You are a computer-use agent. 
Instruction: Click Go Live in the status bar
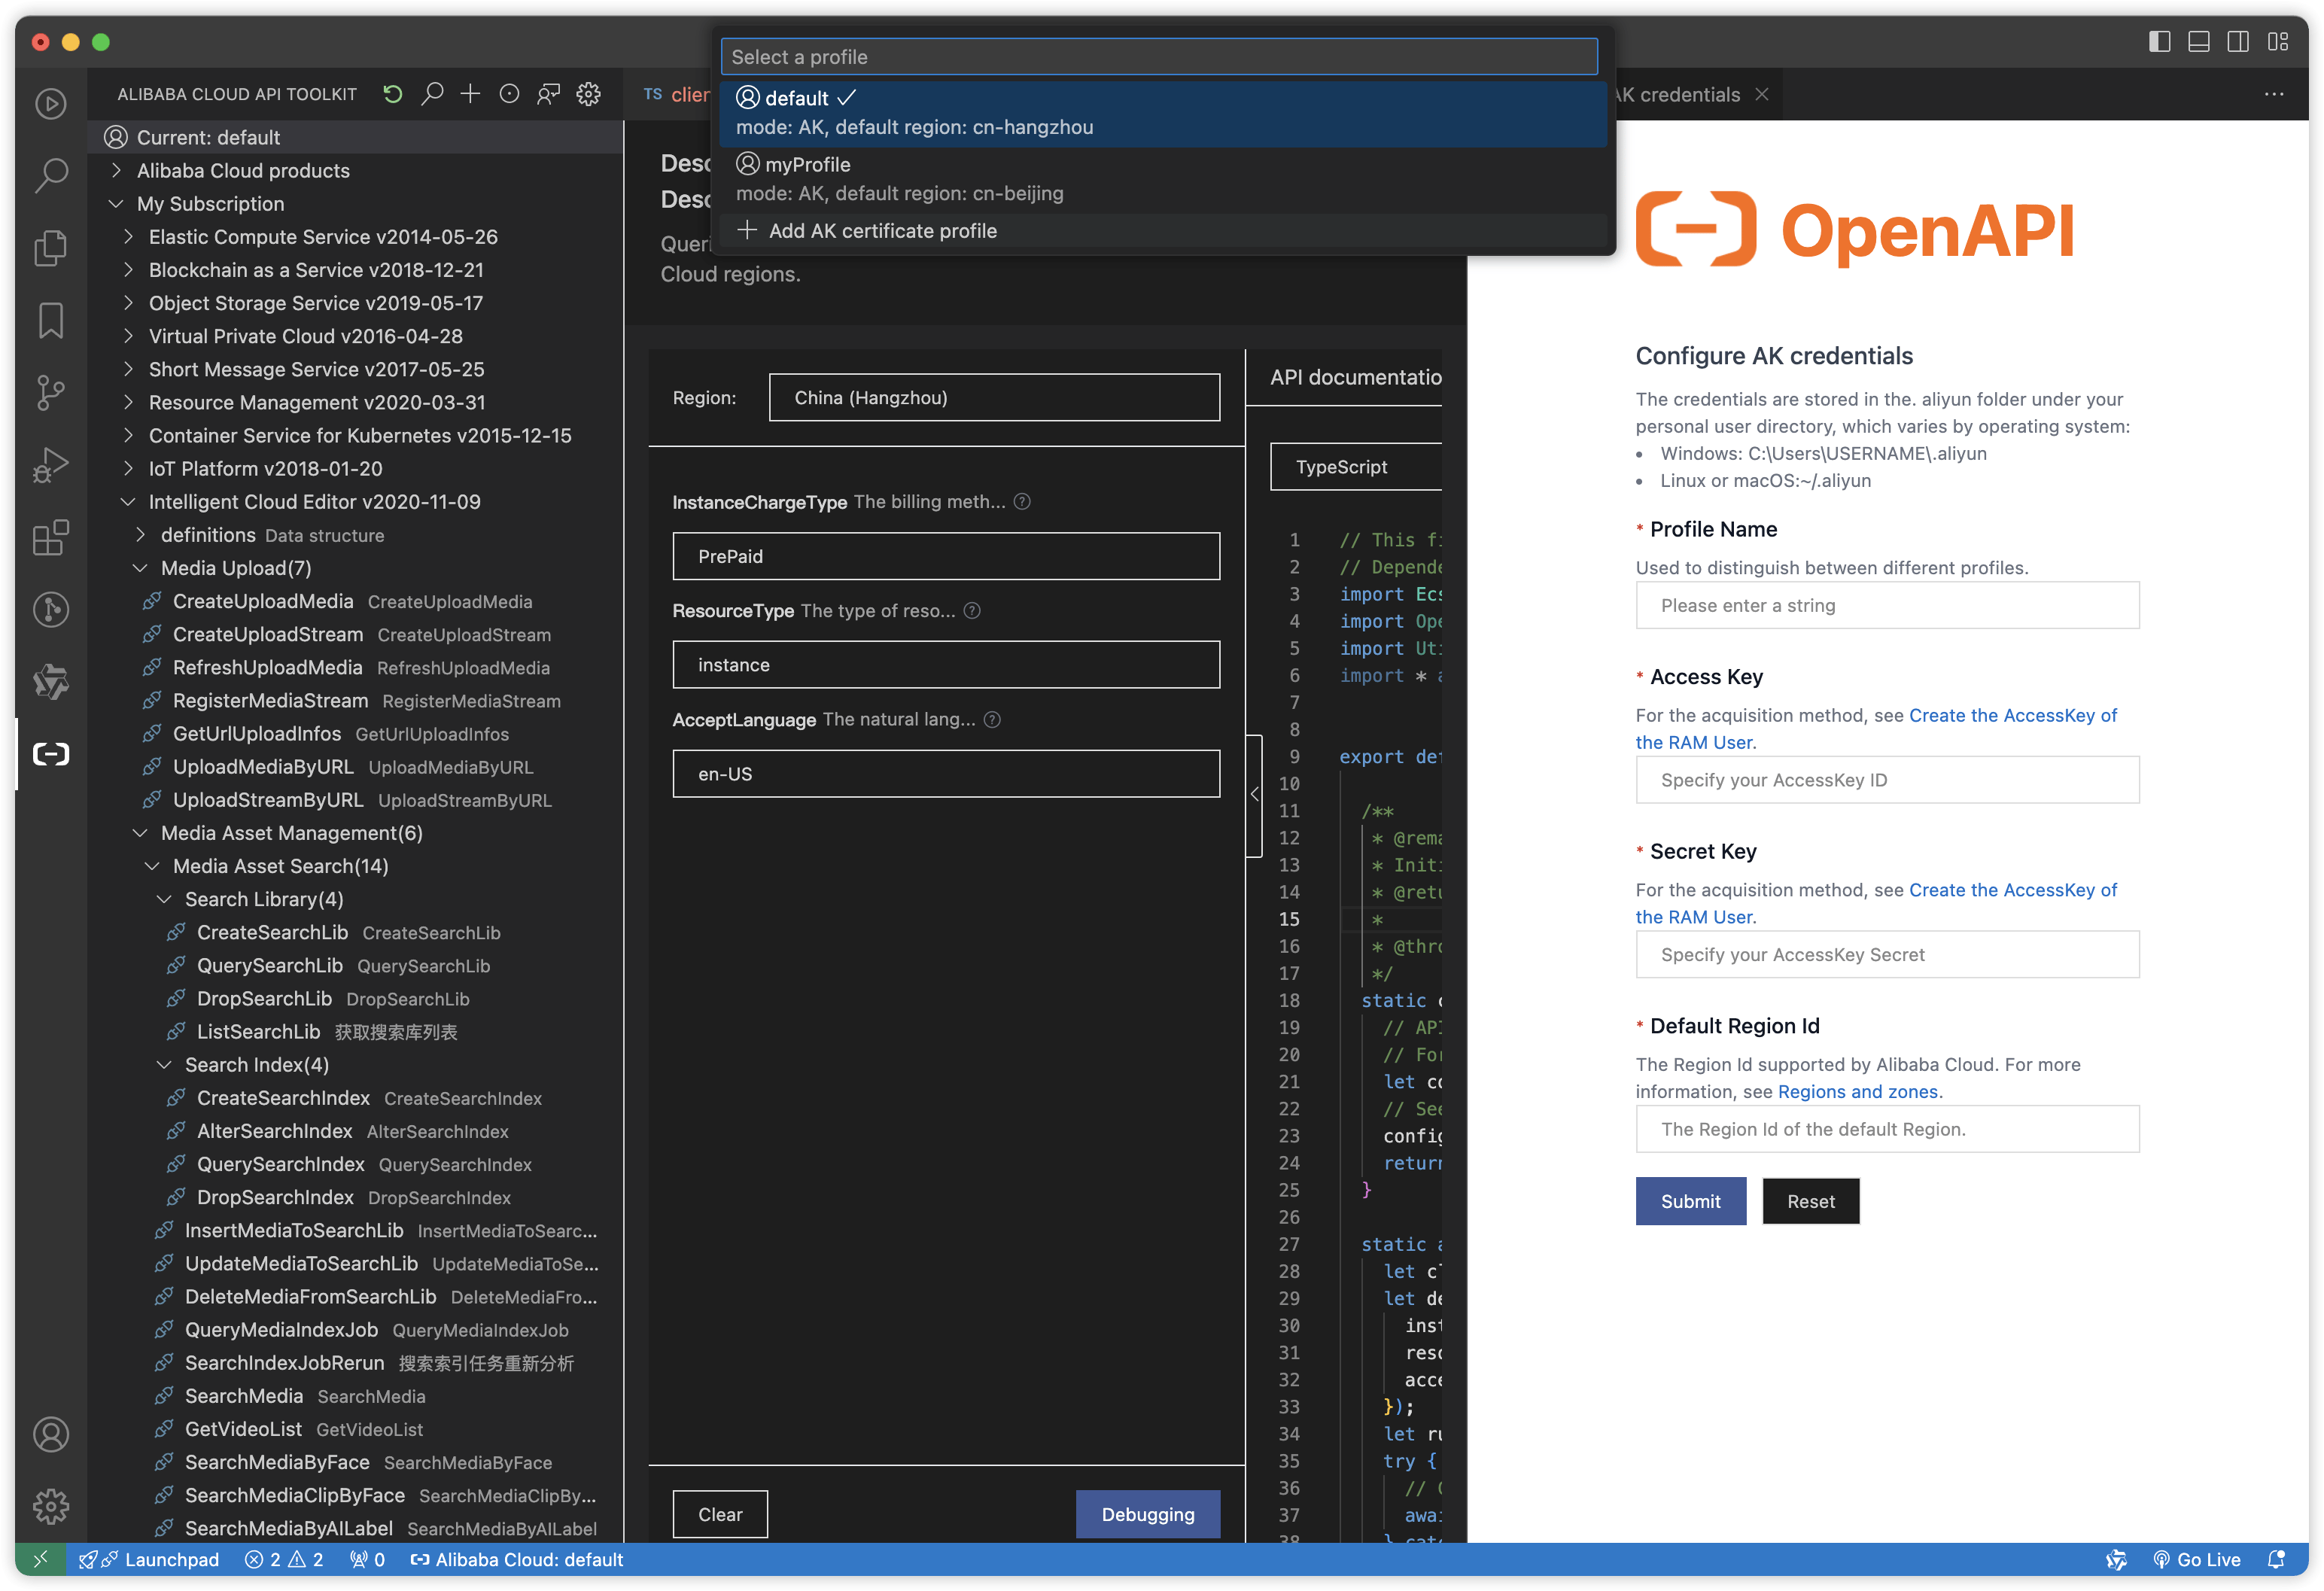tap(2196, 1559)
